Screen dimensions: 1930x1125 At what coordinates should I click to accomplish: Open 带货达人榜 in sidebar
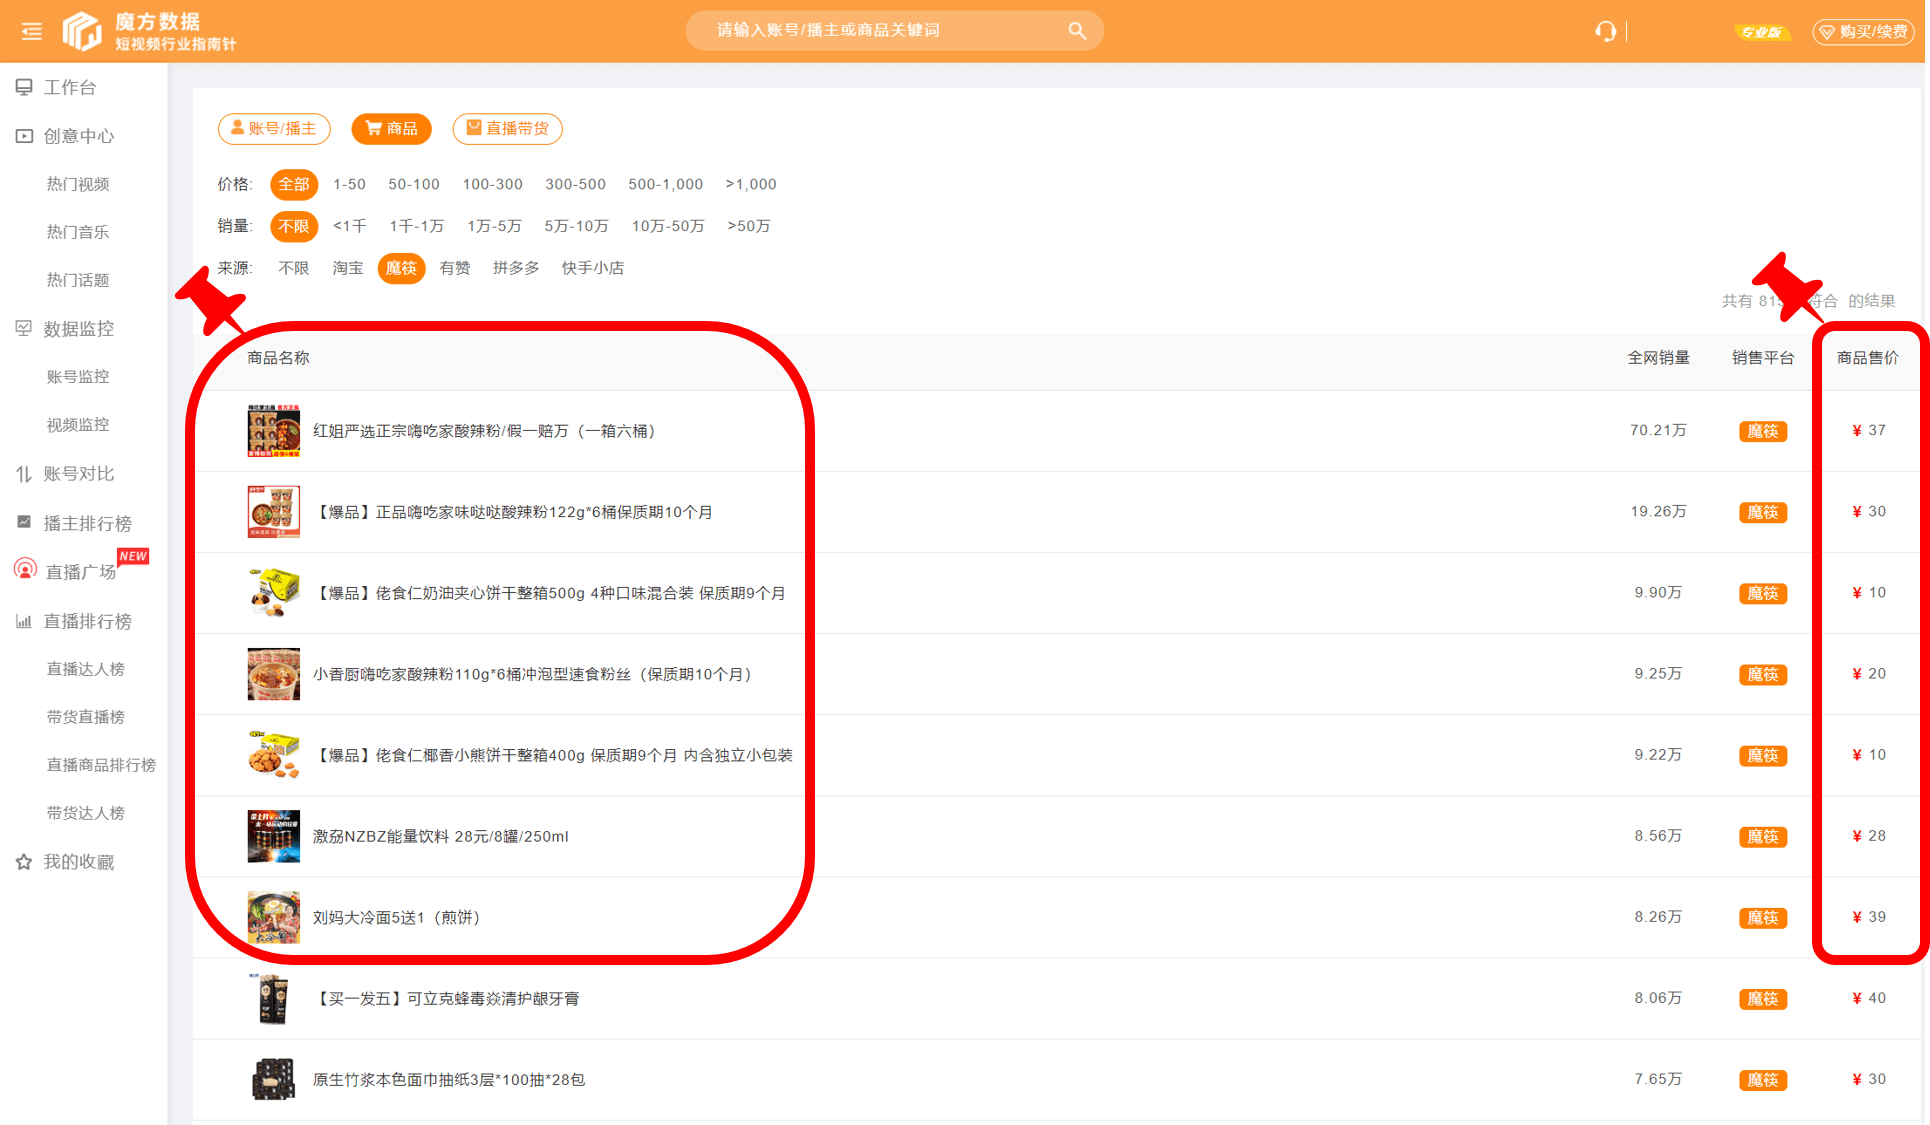pyautogui.click(x=86, y=813)
